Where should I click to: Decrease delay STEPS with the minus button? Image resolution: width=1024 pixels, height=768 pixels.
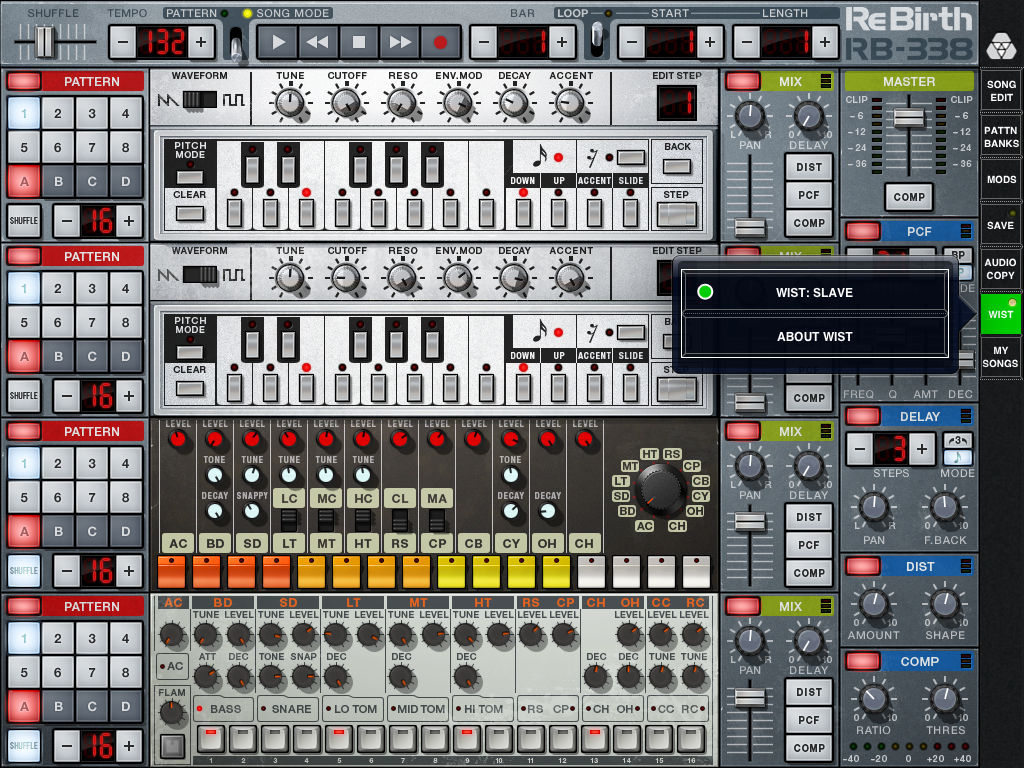point(860,449)
